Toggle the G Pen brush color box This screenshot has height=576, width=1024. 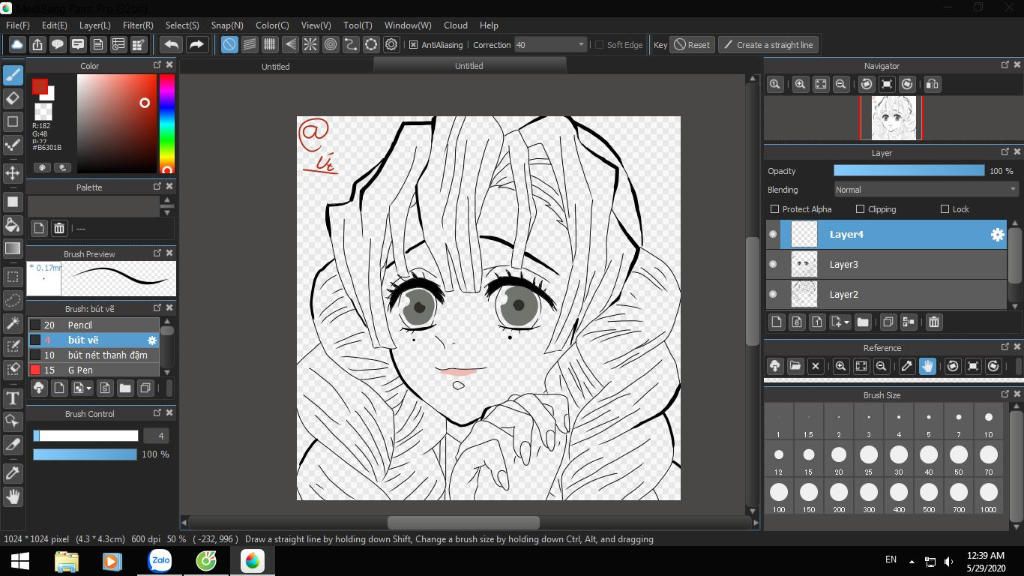pyautogui.click(x=36, y=370)
